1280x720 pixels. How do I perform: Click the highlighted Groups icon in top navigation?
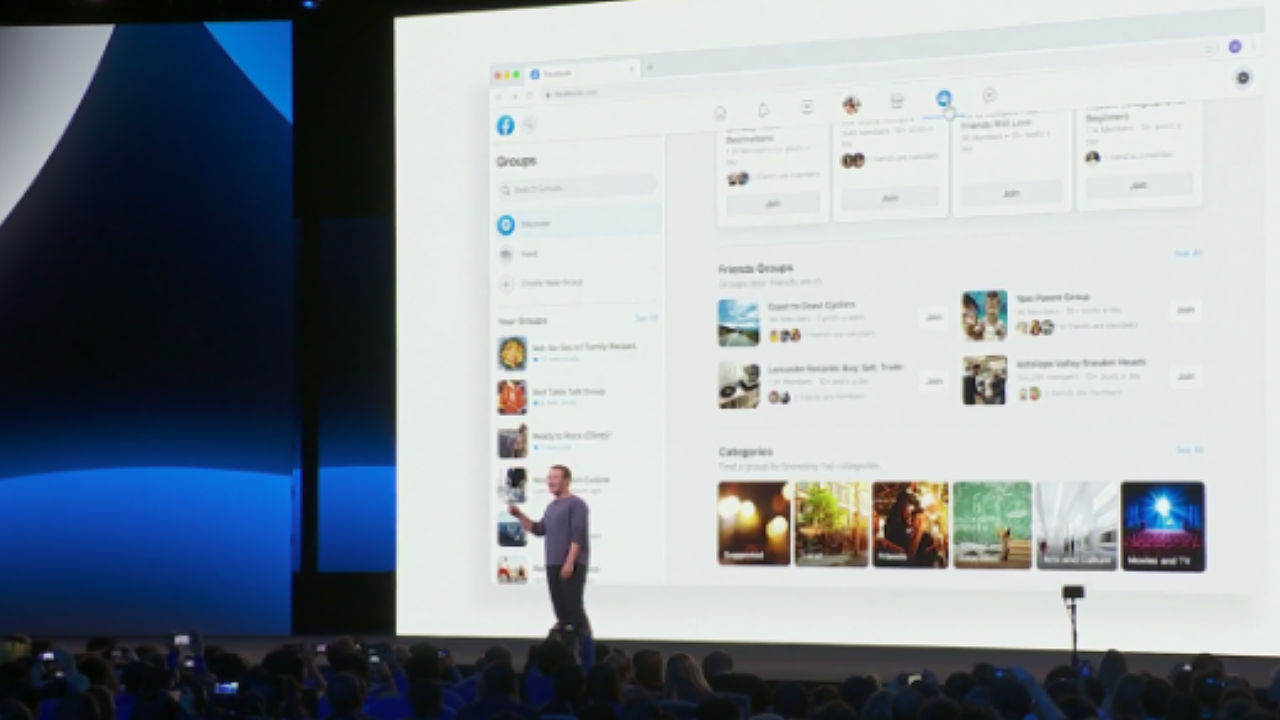point(944,100)
